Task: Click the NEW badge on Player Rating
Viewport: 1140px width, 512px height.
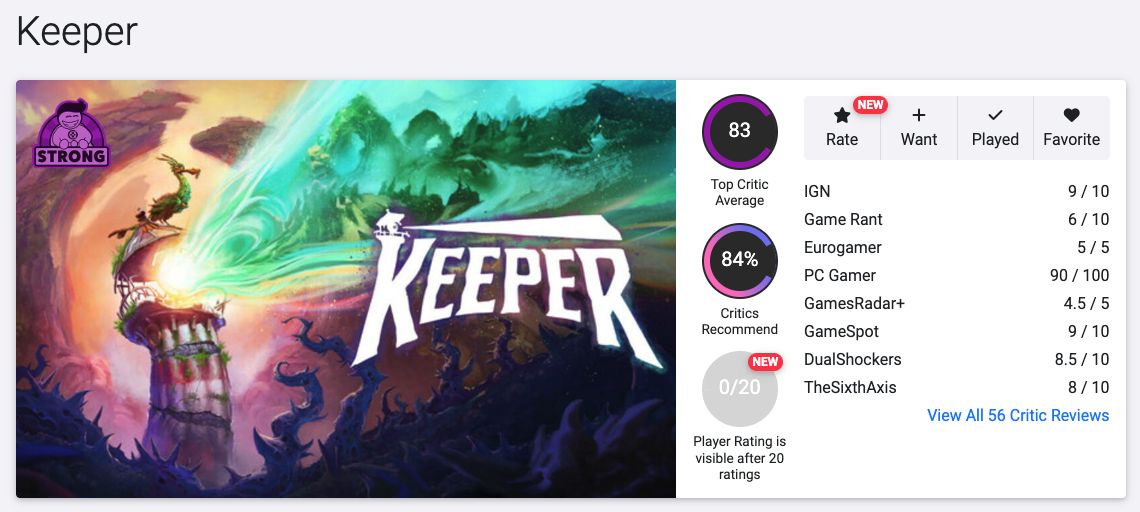Action: [765, 362]
